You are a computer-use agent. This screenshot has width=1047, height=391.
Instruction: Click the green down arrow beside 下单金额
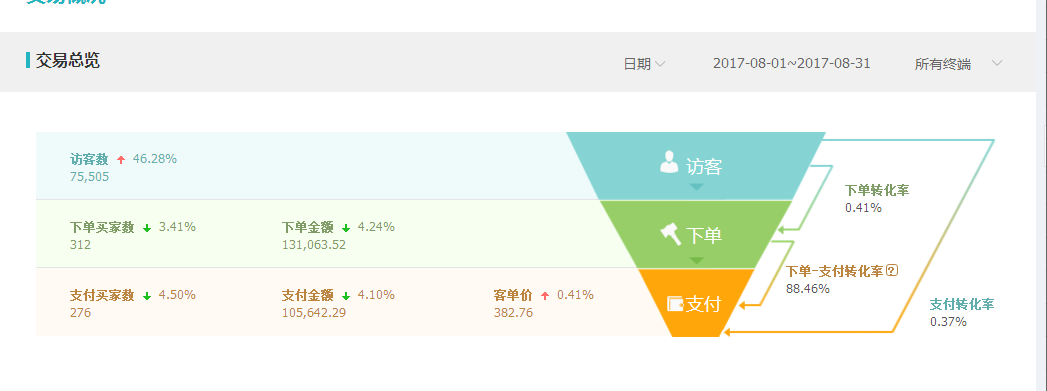pos(346,228)
